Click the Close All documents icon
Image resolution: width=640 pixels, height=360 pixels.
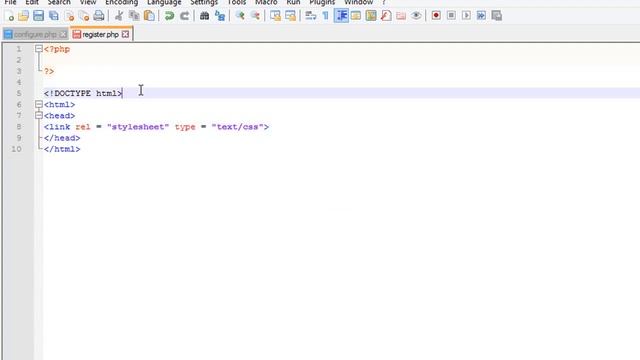[x=84, y=16]
